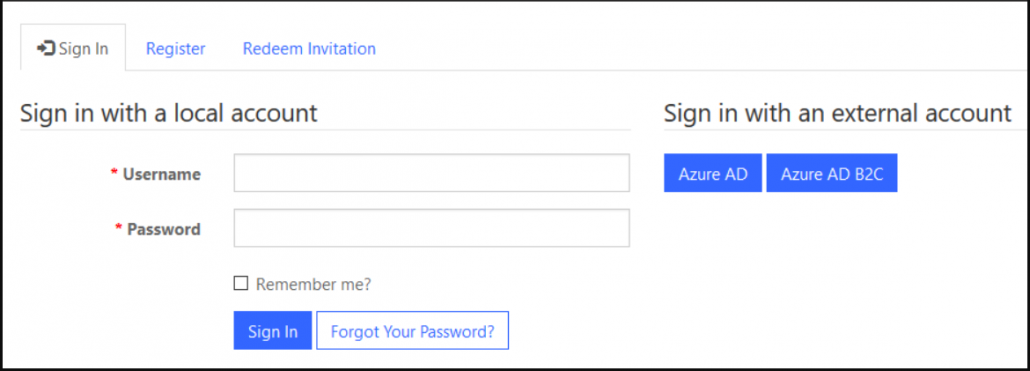Sign in using the Azure AD button

(x=713, y=173)
